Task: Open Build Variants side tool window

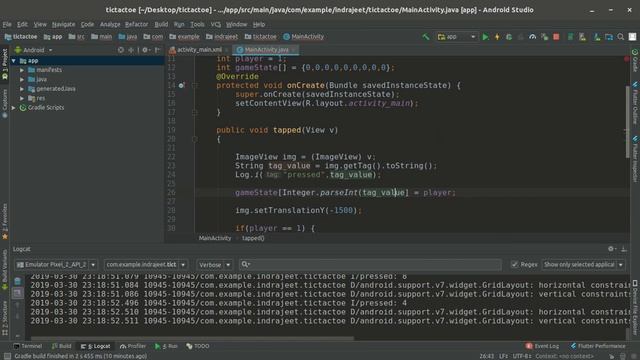Action: click(4, 269)
